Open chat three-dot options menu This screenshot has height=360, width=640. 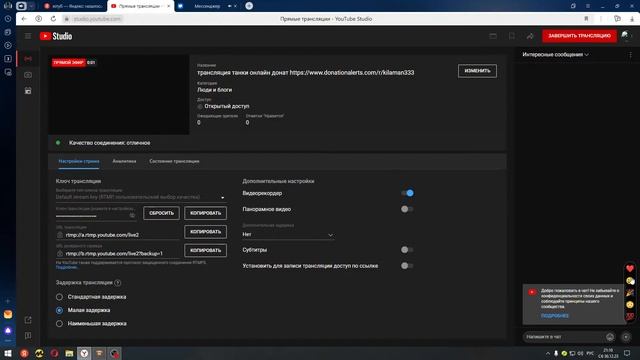[x=631, y=55]
